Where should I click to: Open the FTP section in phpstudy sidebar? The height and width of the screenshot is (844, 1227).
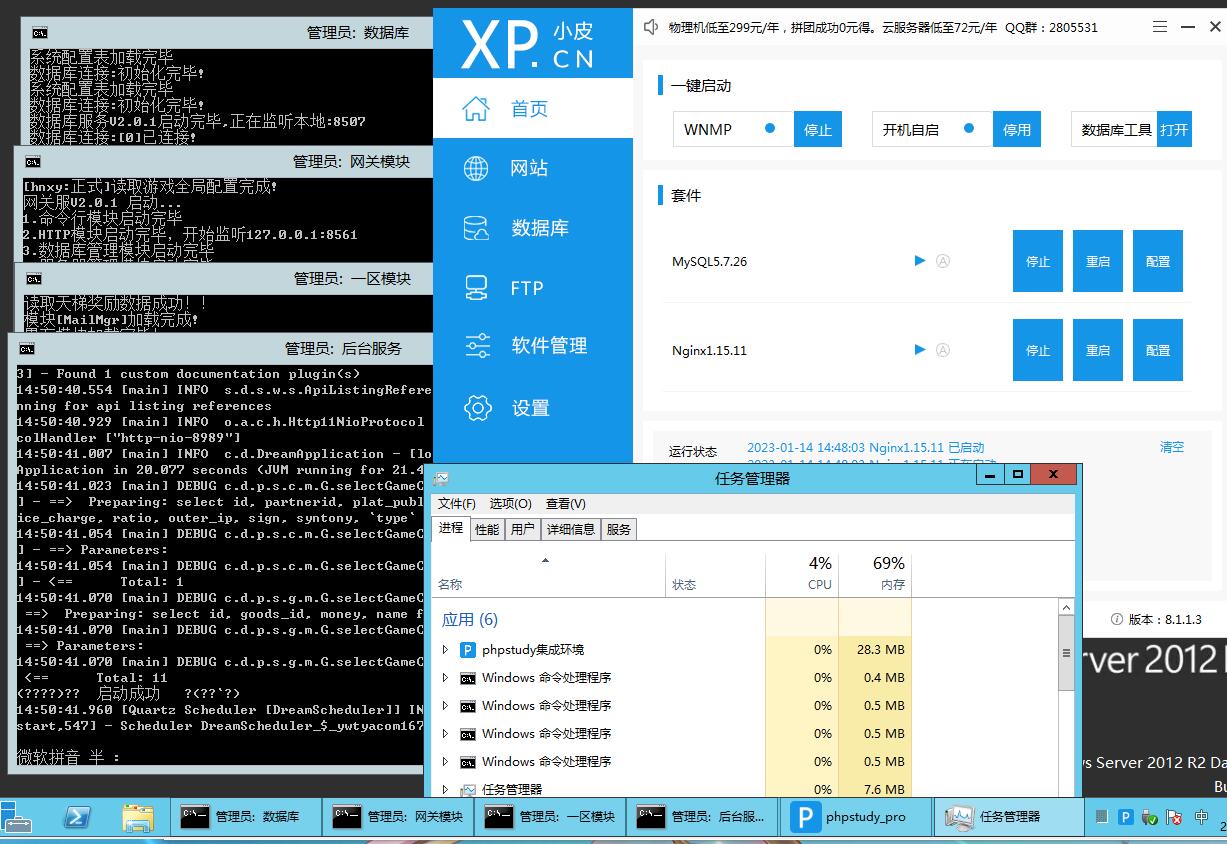532,288
